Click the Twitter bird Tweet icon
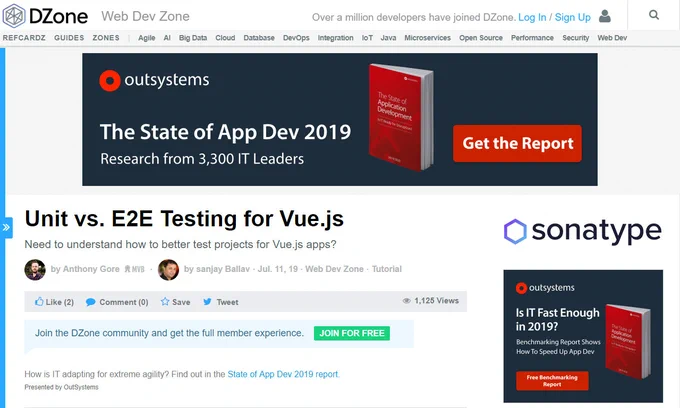Viewport: 680px width, 408px height. pyautogui.click(x=207, y=302)
